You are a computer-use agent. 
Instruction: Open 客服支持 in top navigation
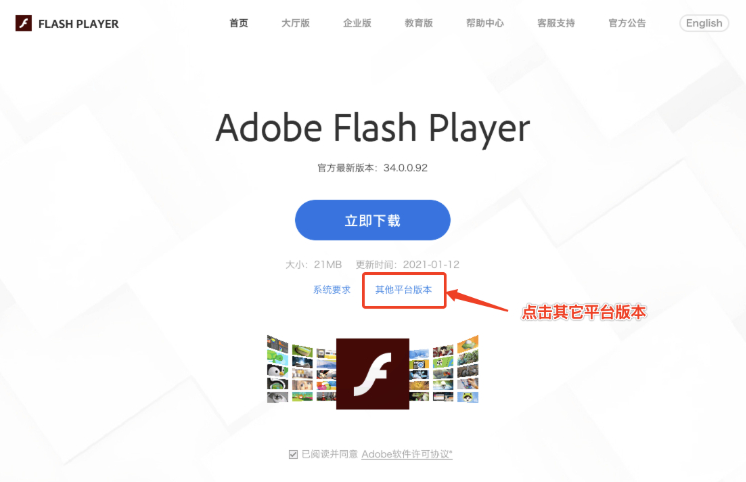556,23
